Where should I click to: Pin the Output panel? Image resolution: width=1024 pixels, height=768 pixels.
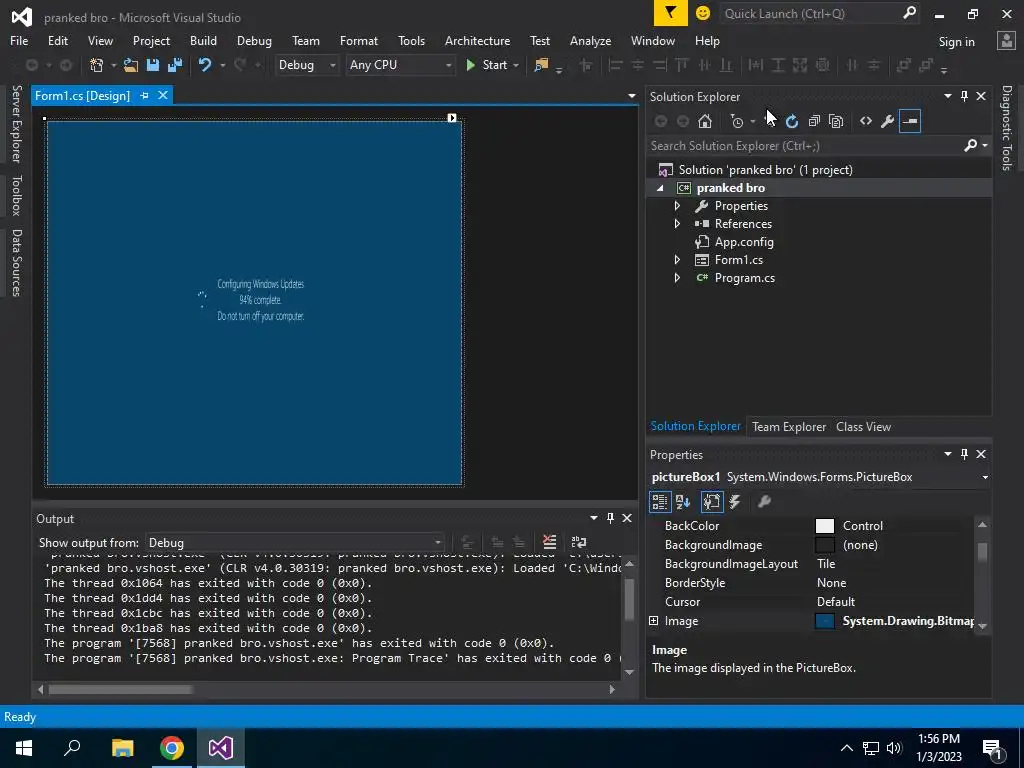click(611, 518)
